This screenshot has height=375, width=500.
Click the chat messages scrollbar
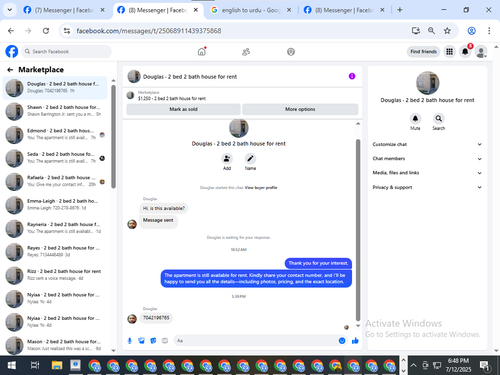pyautogui.click(x=358, y=230)
